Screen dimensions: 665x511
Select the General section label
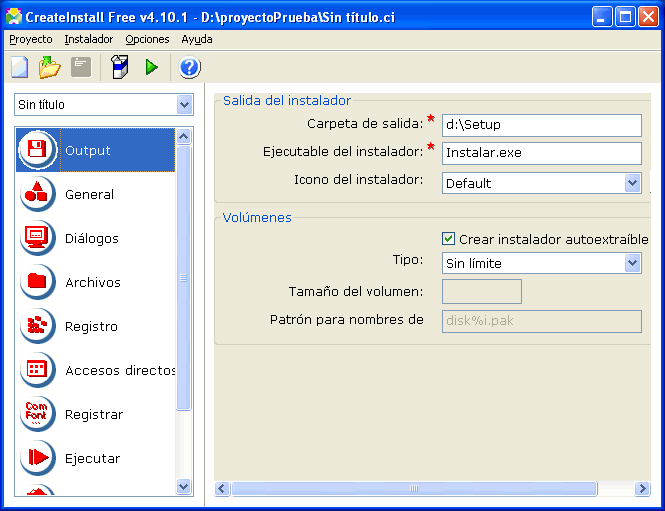[x=89, y=194]
